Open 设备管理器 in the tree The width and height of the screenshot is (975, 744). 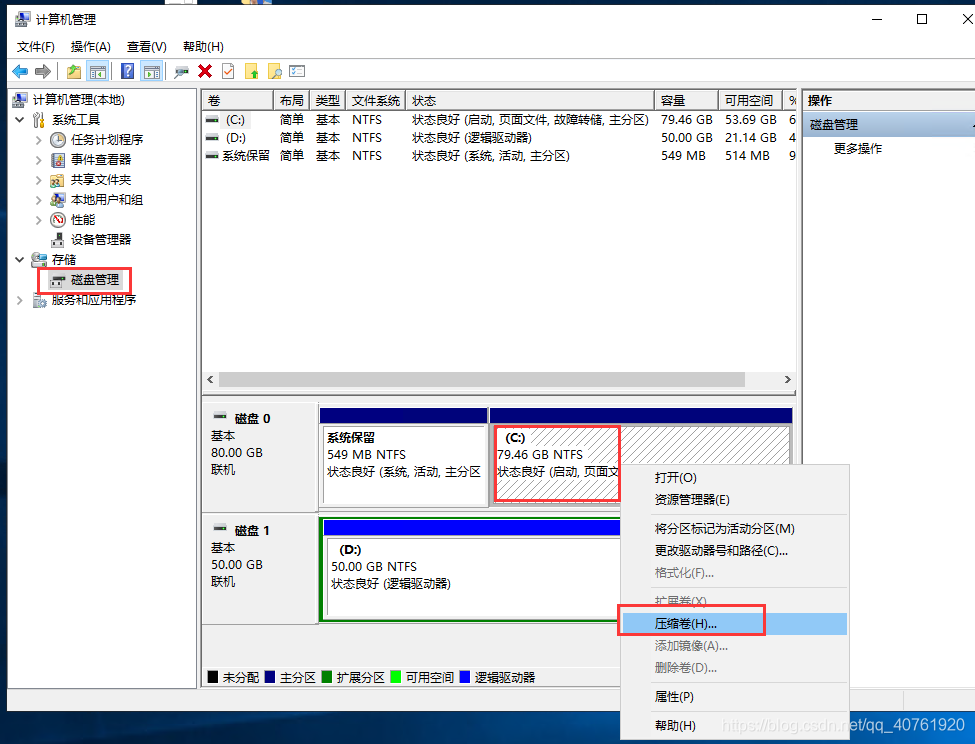click(101, 239)
